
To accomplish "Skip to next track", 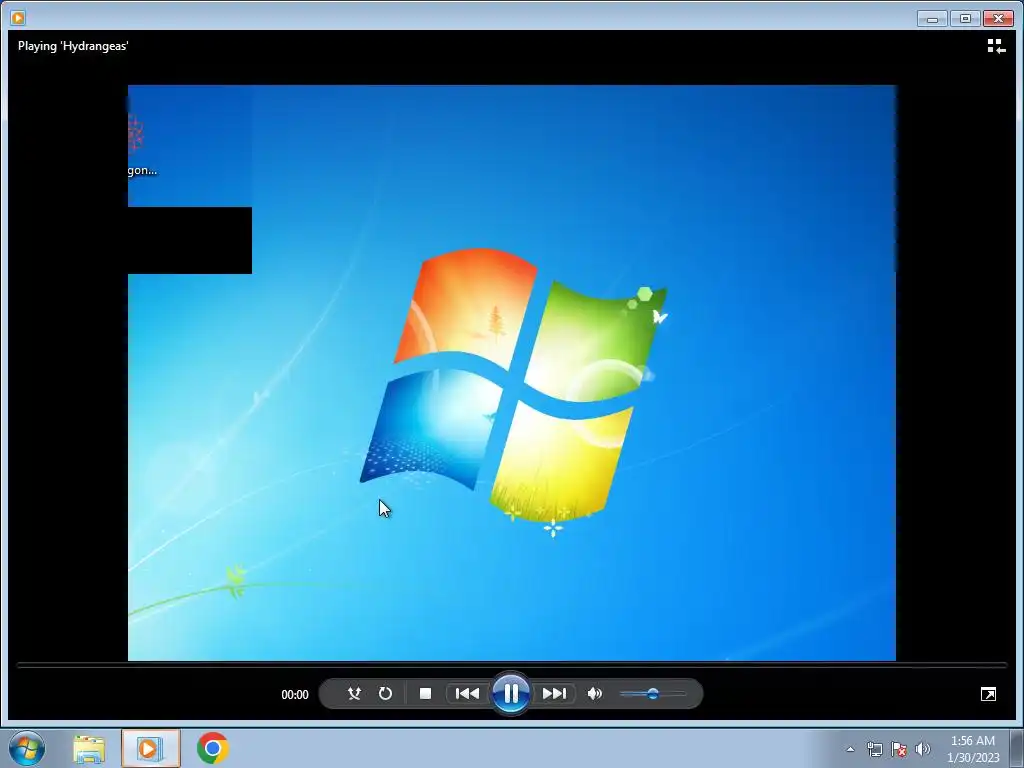I will coord(554,694).
